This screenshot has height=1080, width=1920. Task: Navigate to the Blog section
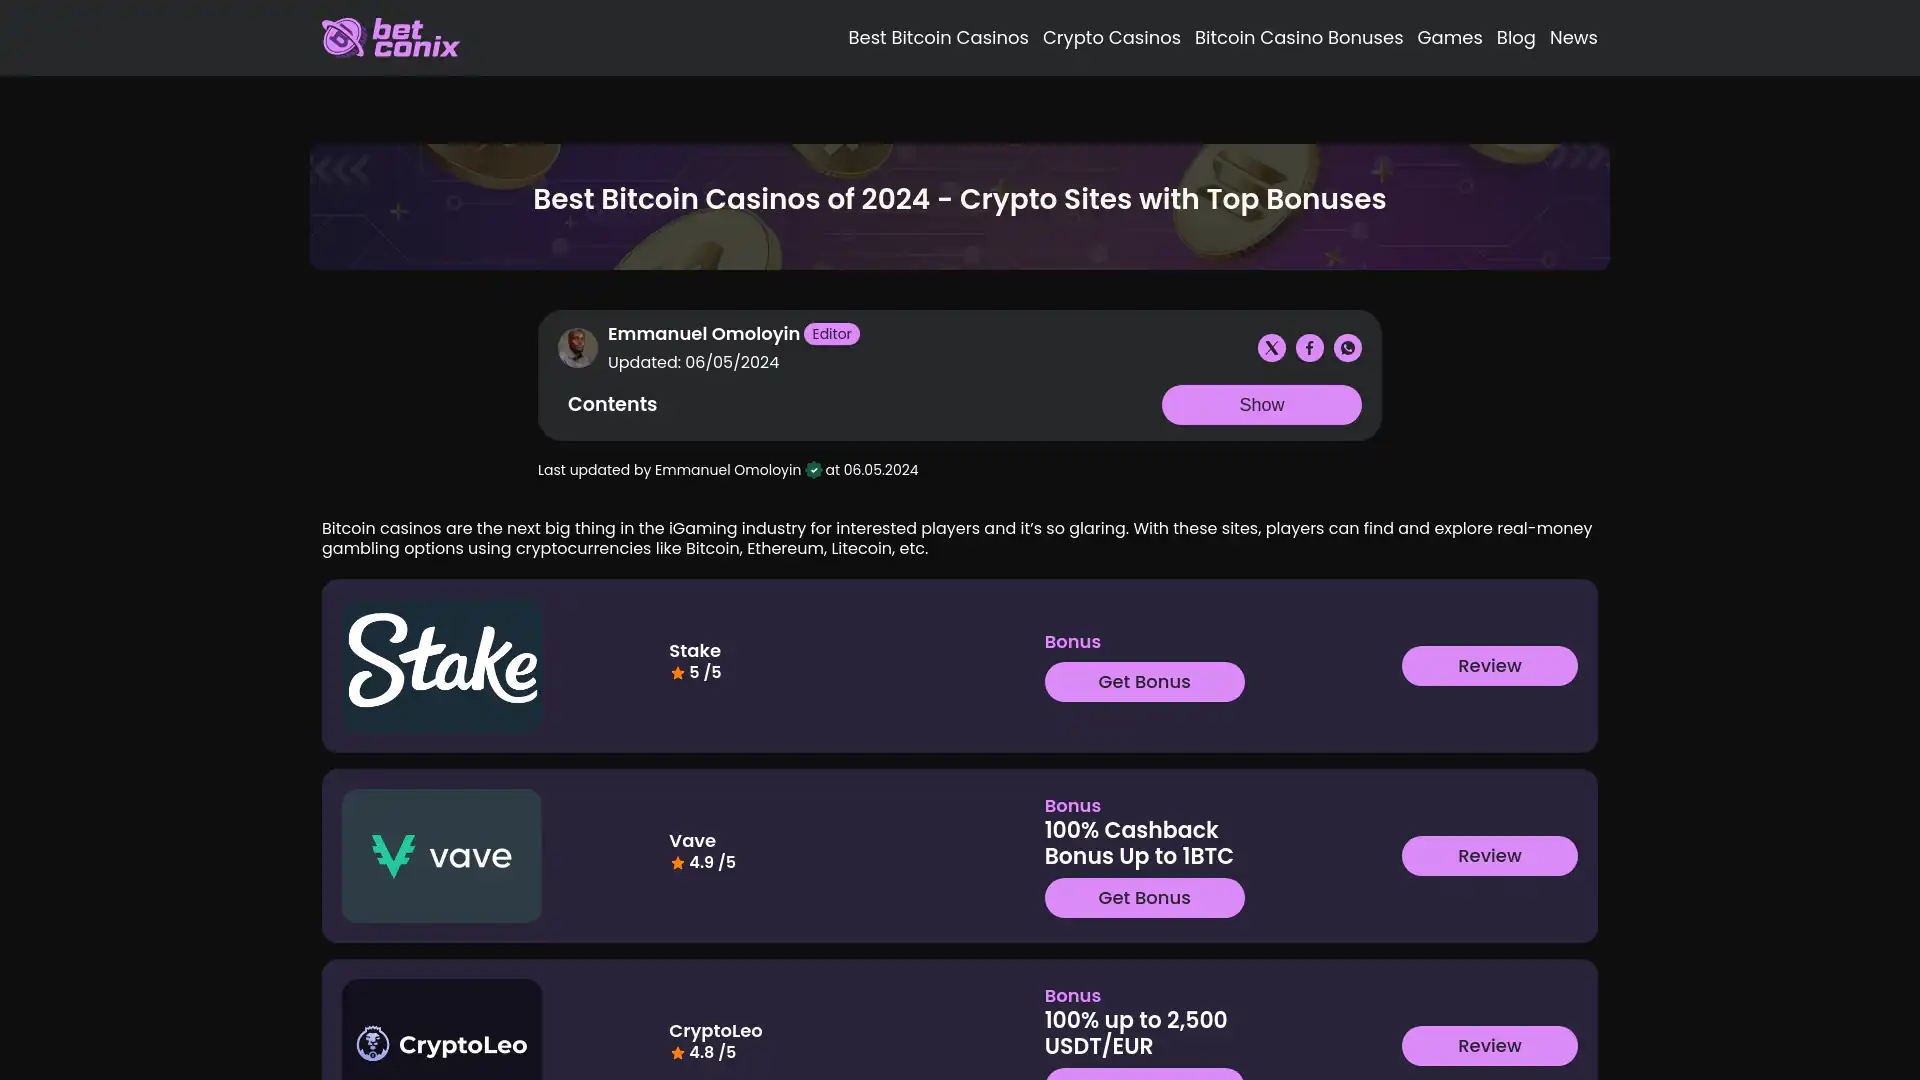[x=1515, y=38]
